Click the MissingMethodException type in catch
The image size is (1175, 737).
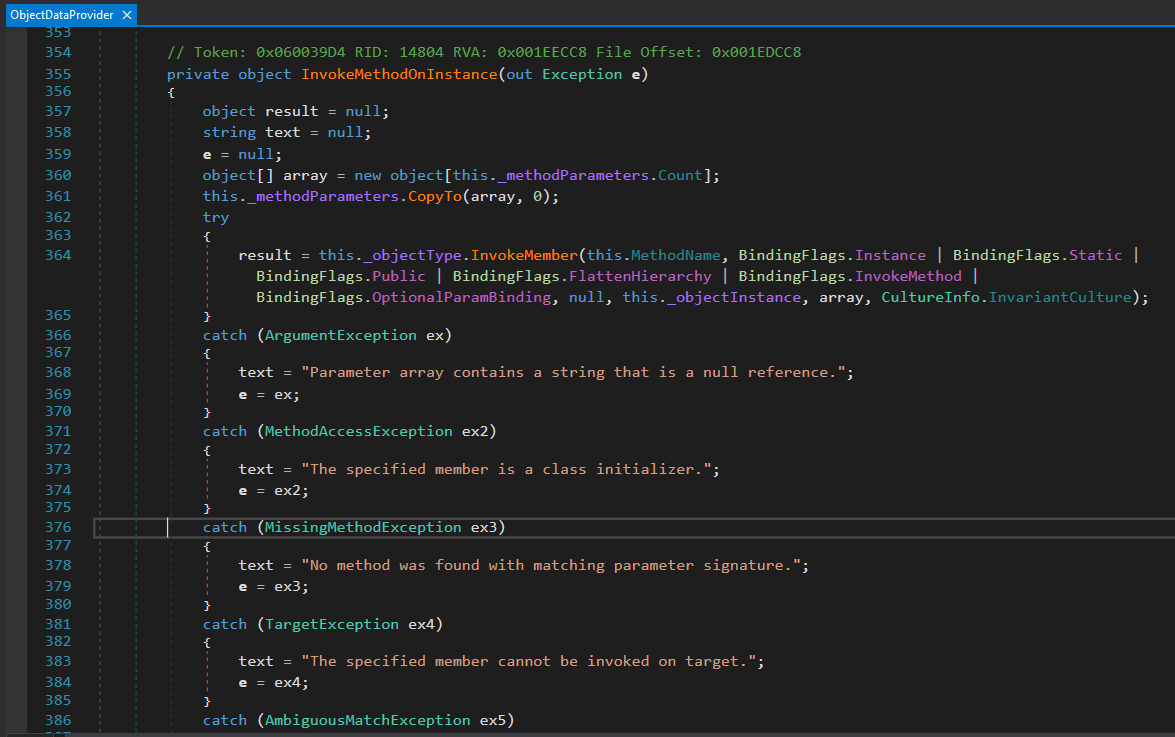(x=363, y=527)
